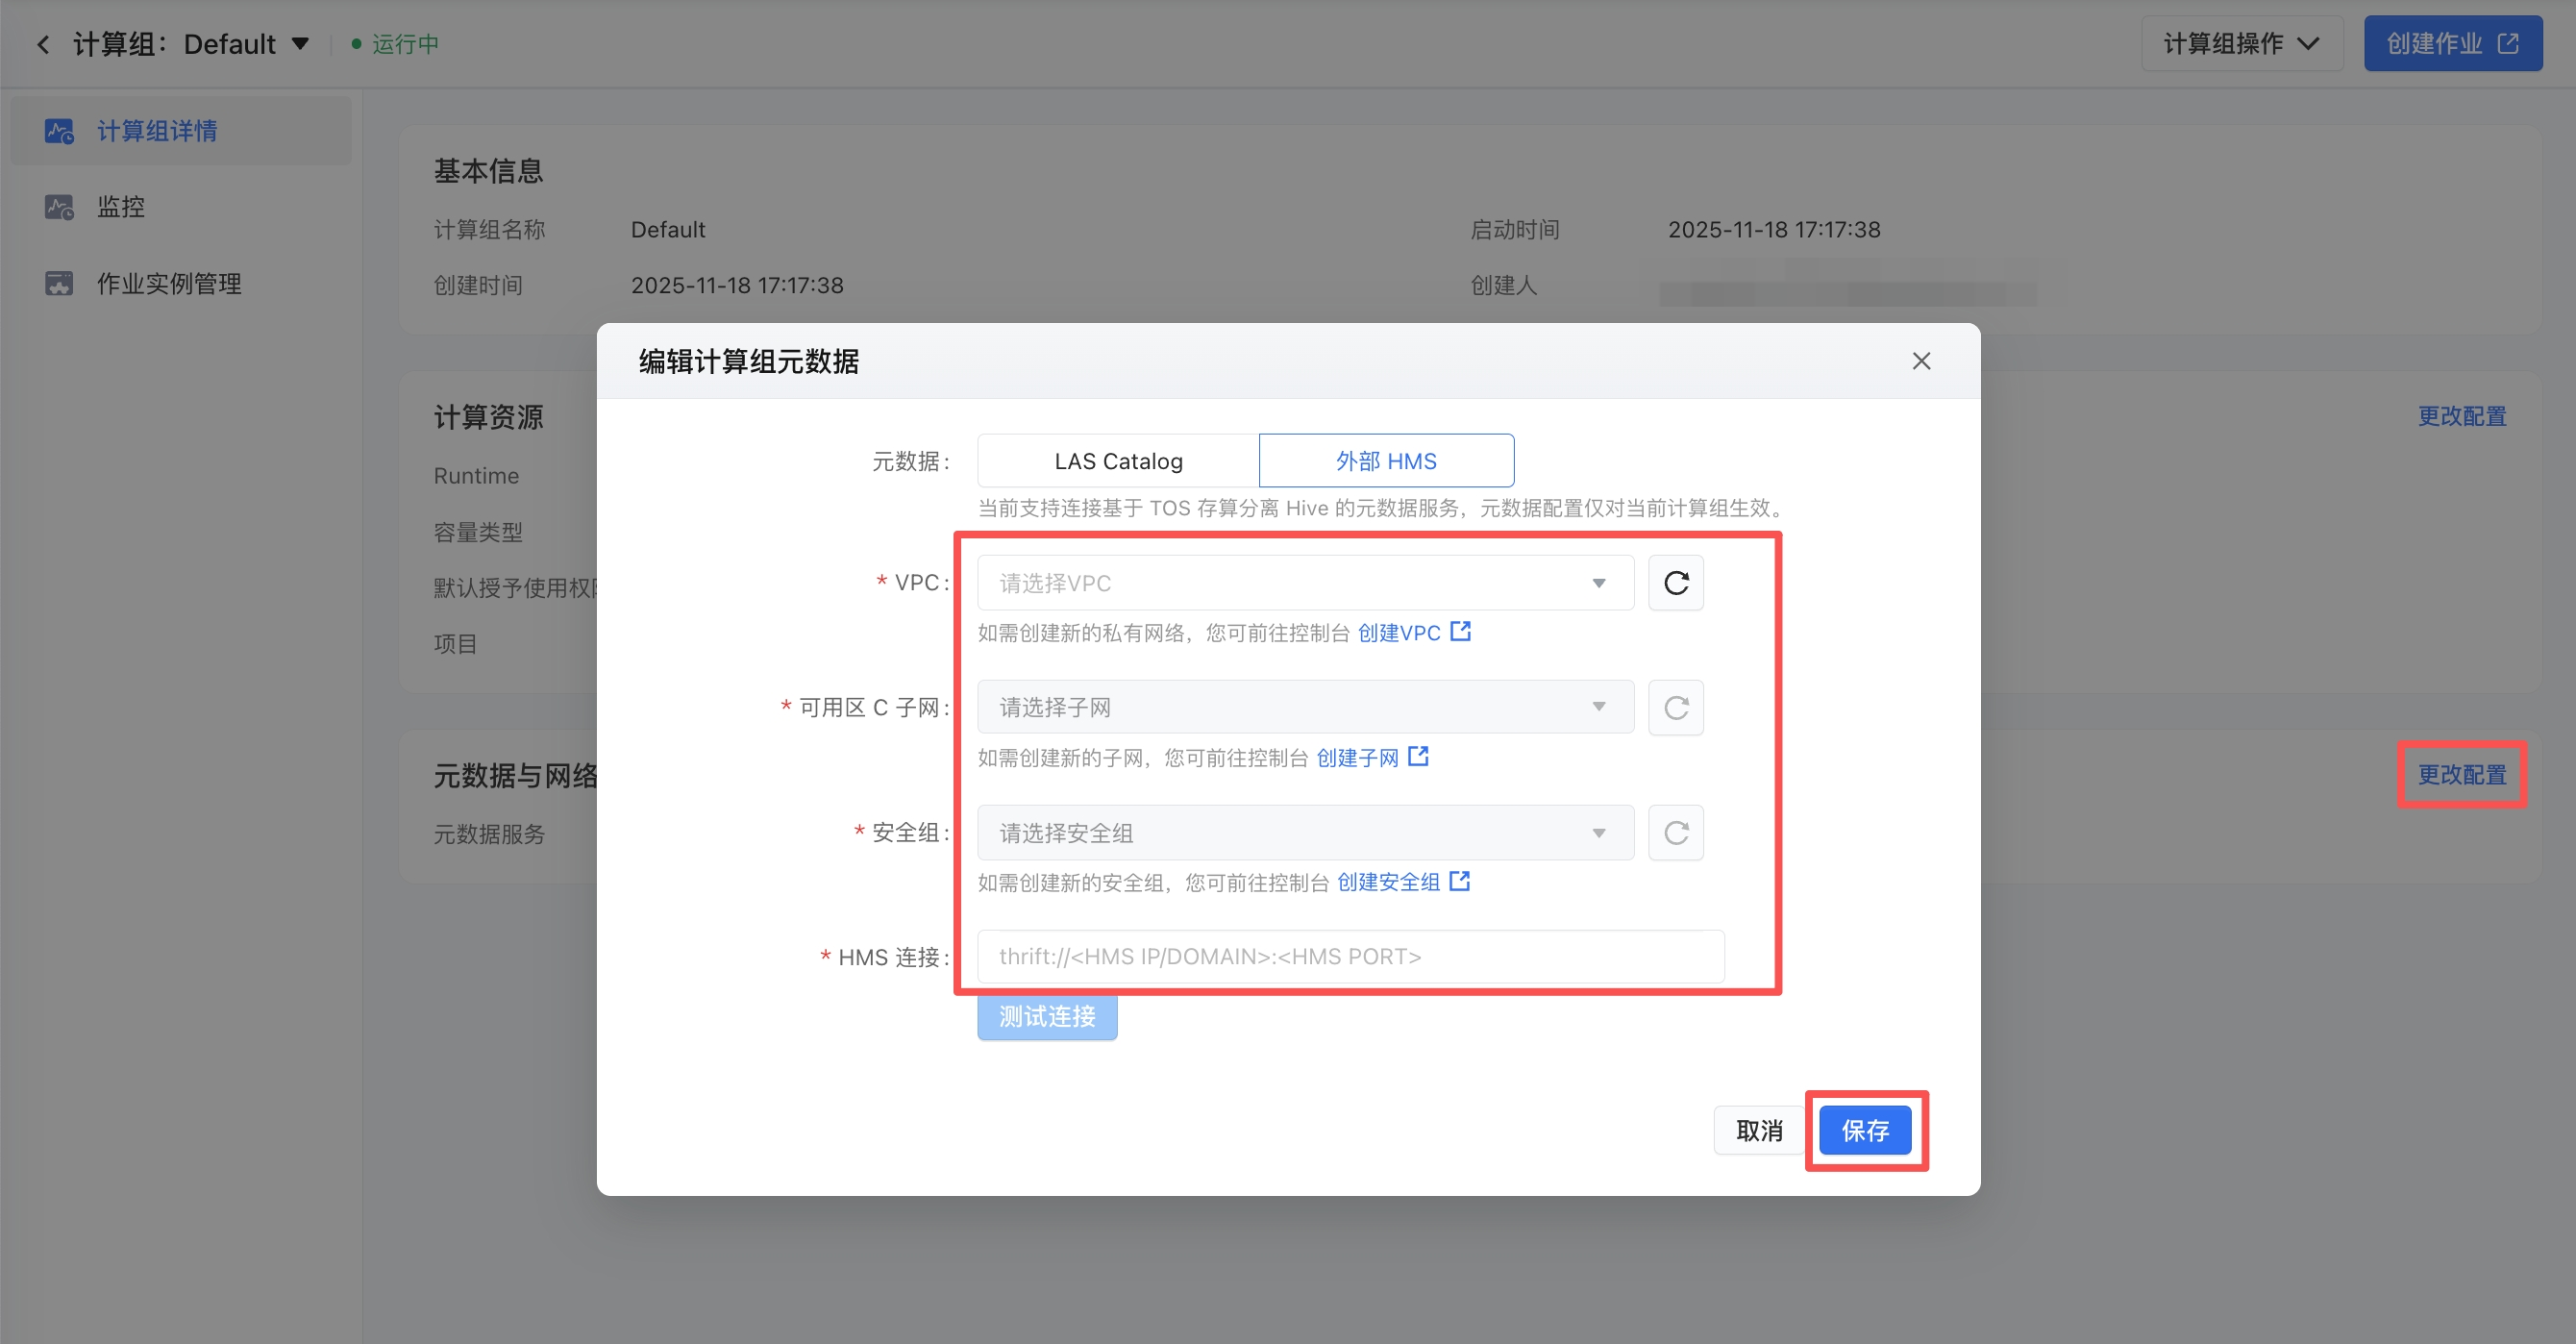Click the security group refresh icon
The height and width of the screenshot is (1344, 2576).
(x=1676, y=833)
